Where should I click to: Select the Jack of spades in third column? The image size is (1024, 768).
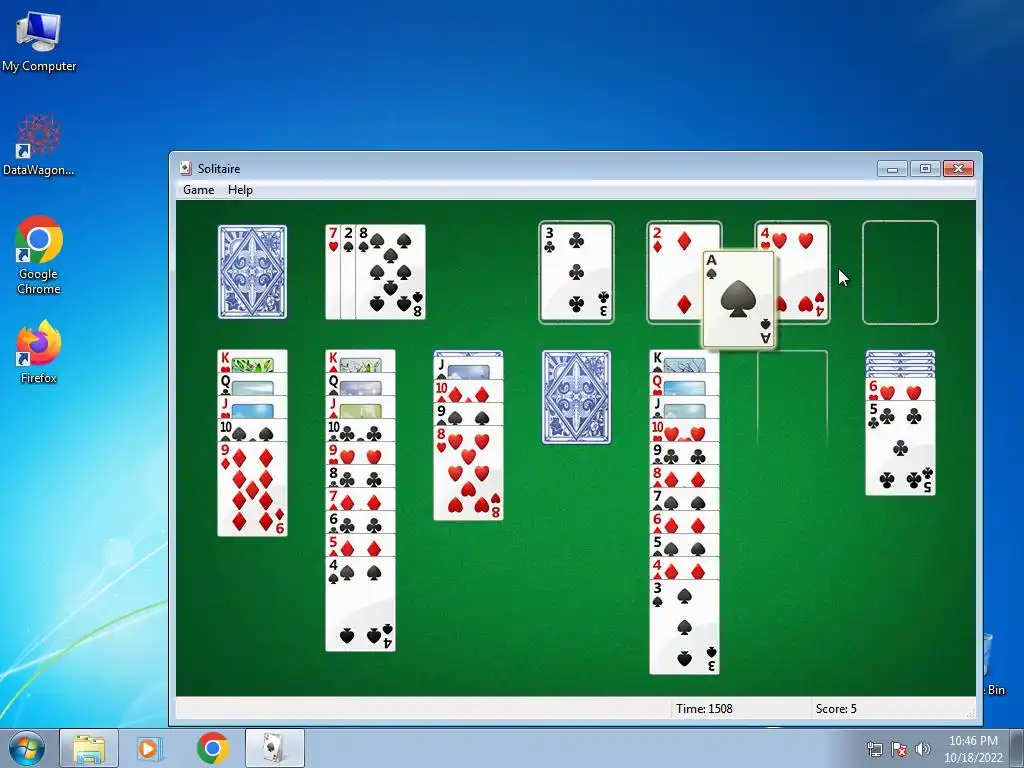[468, 368]
